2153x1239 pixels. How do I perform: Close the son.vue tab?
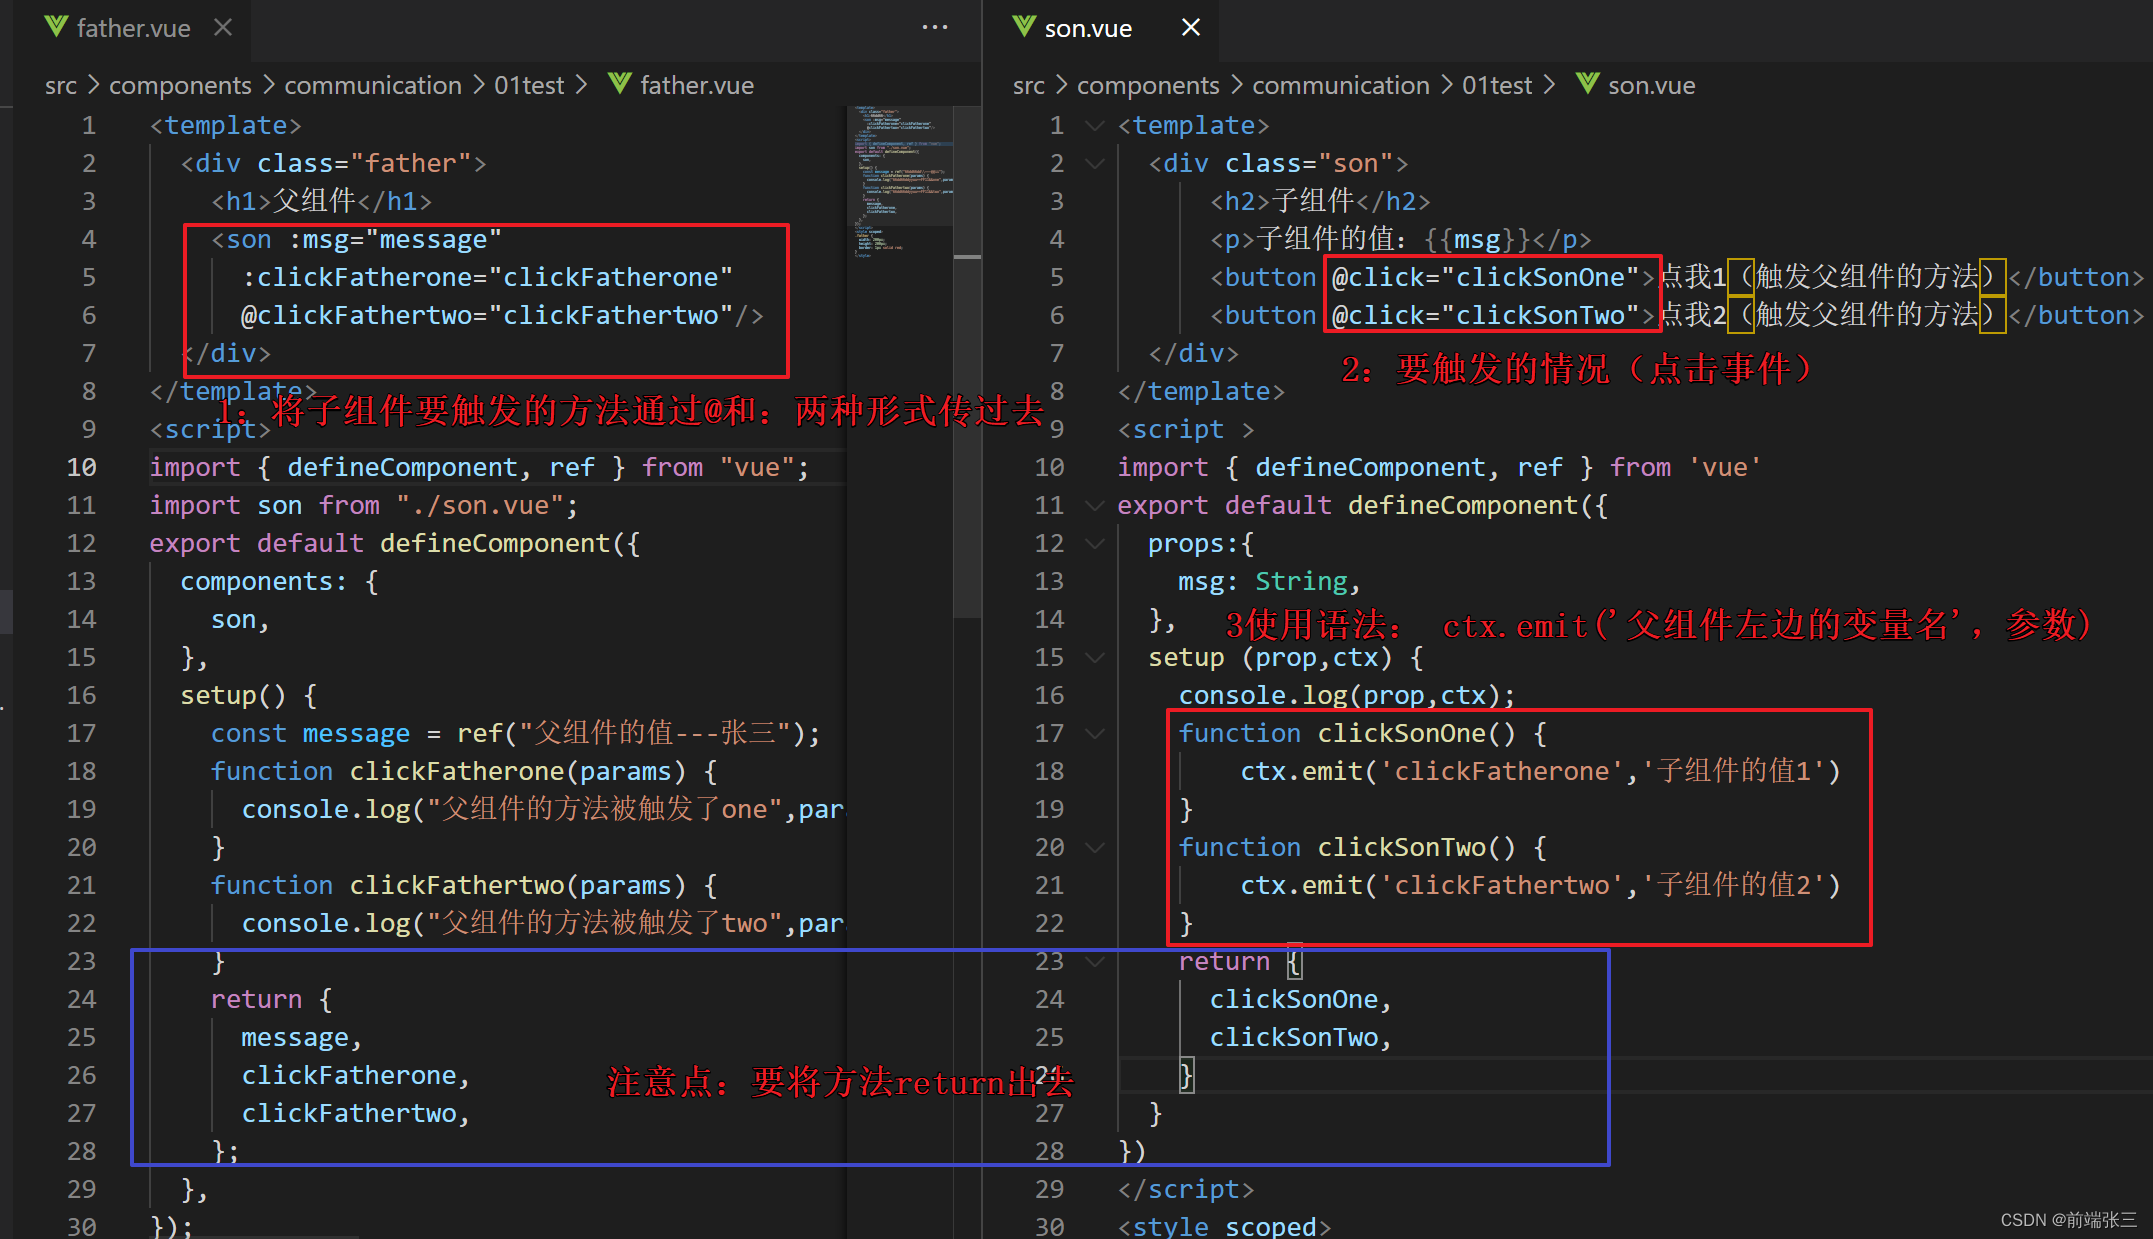pyautogui.click(x=1191, y=28)
